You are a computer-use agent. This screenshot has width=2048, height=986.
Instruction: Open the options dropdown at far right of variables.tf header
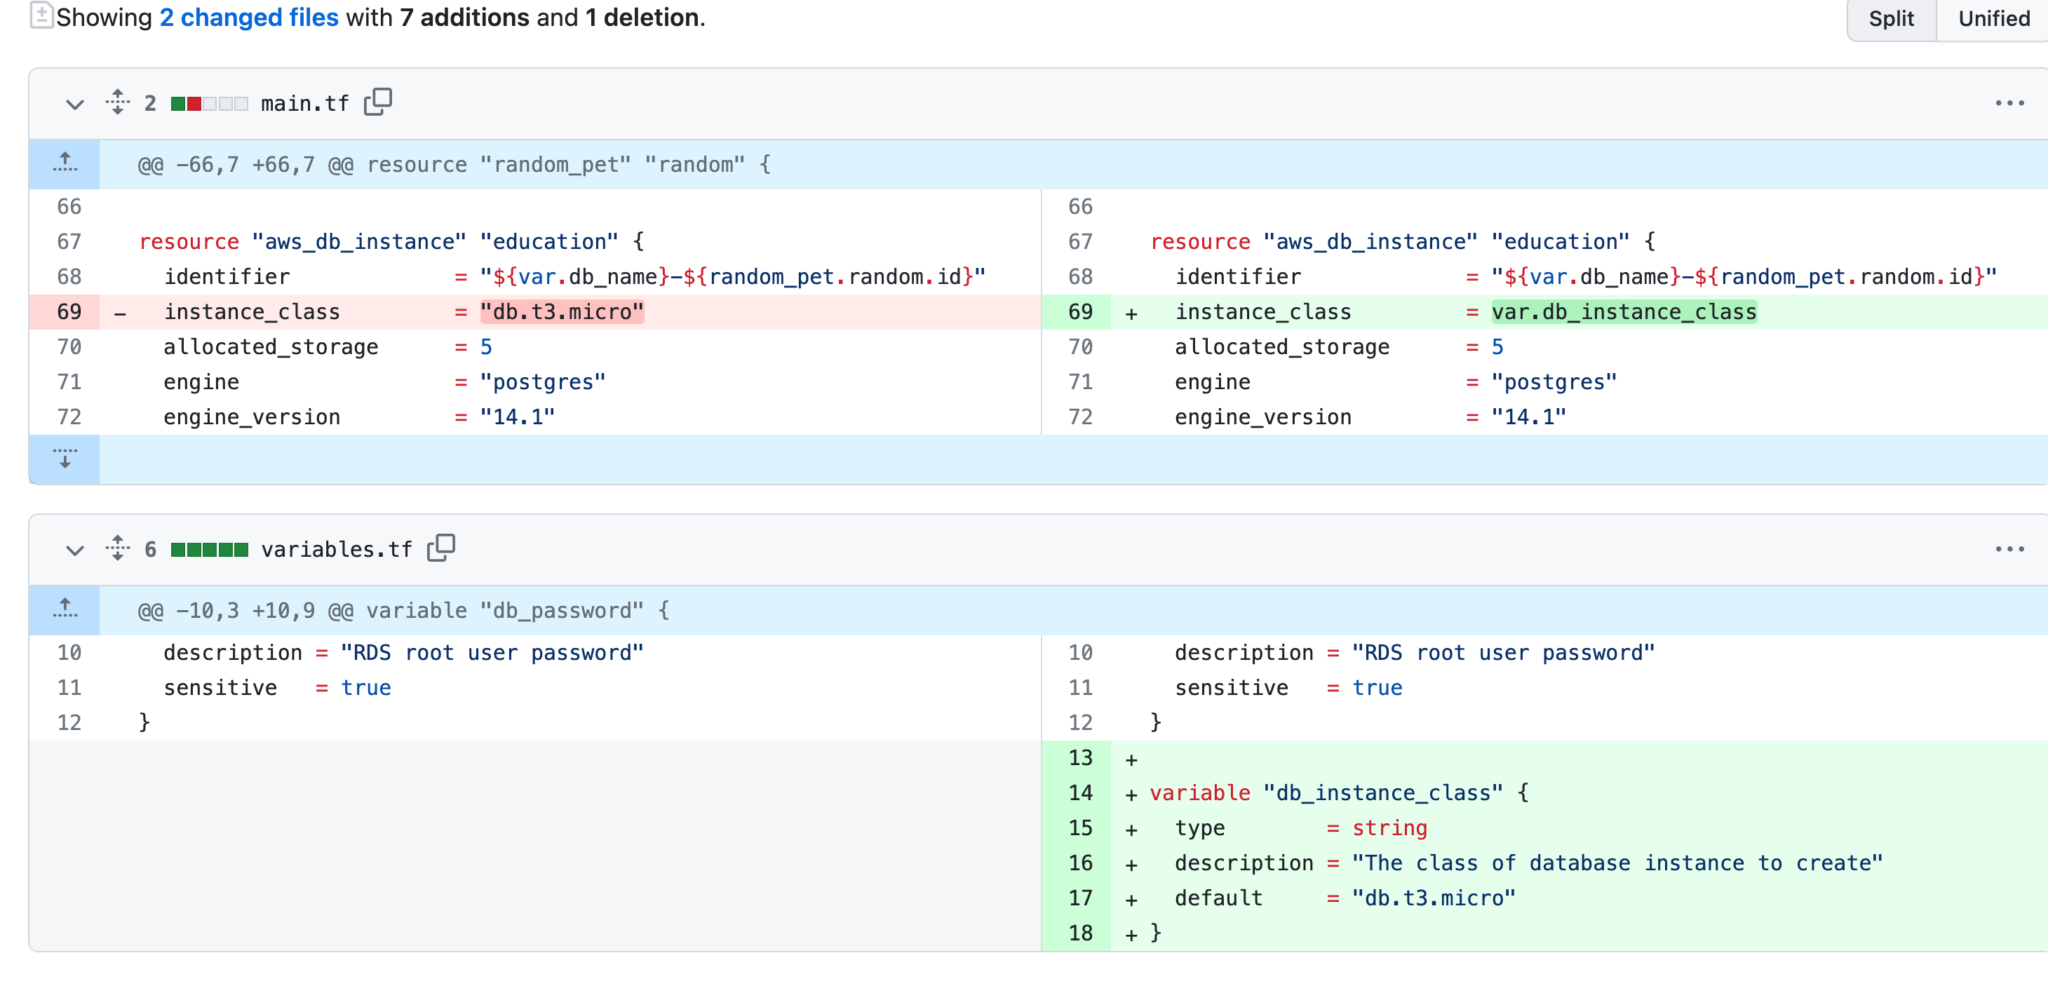[x=2010, y=548]
